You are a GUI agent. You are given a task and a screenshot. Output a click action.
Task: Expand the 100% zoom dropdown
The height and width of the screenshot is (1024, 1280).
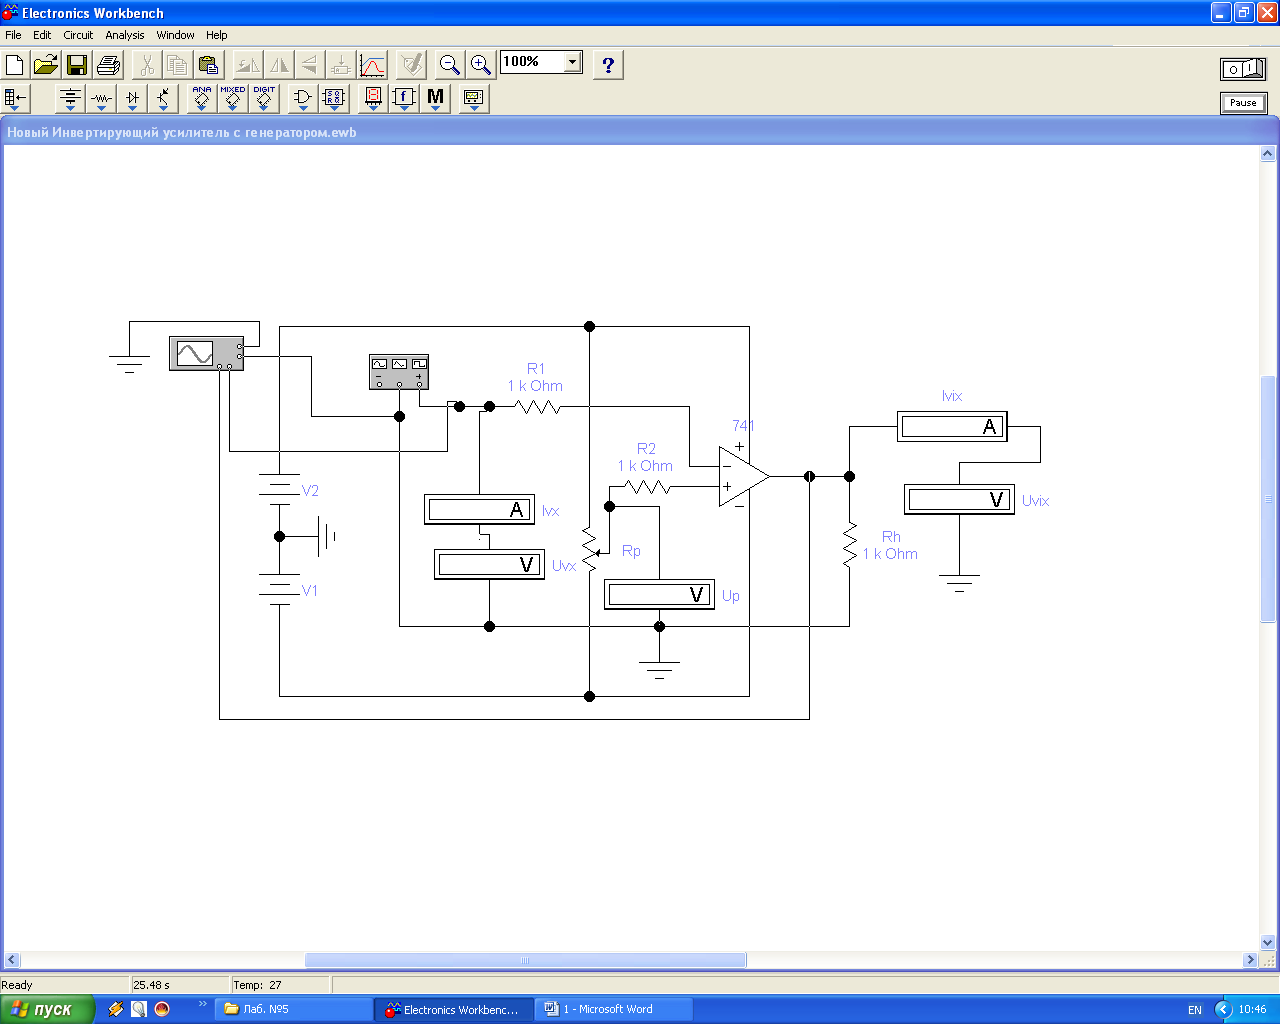(x=572, y=62)
